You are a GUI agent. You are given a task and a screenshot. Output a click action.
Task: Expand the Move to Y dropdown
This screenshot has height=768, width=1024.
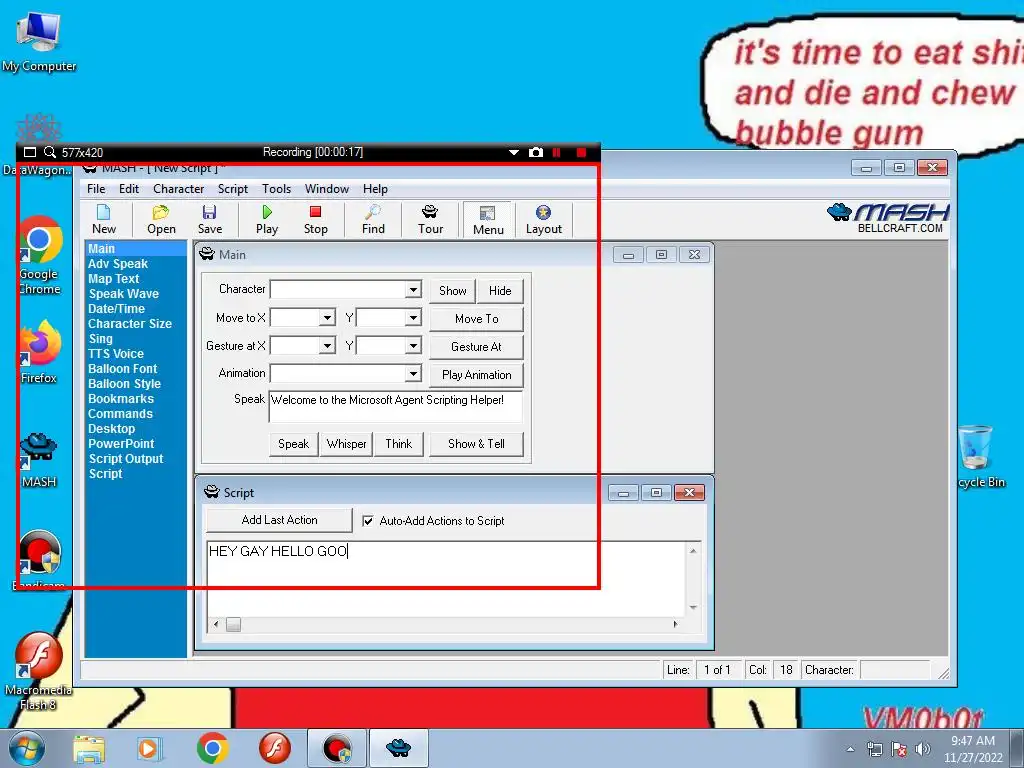413,318
